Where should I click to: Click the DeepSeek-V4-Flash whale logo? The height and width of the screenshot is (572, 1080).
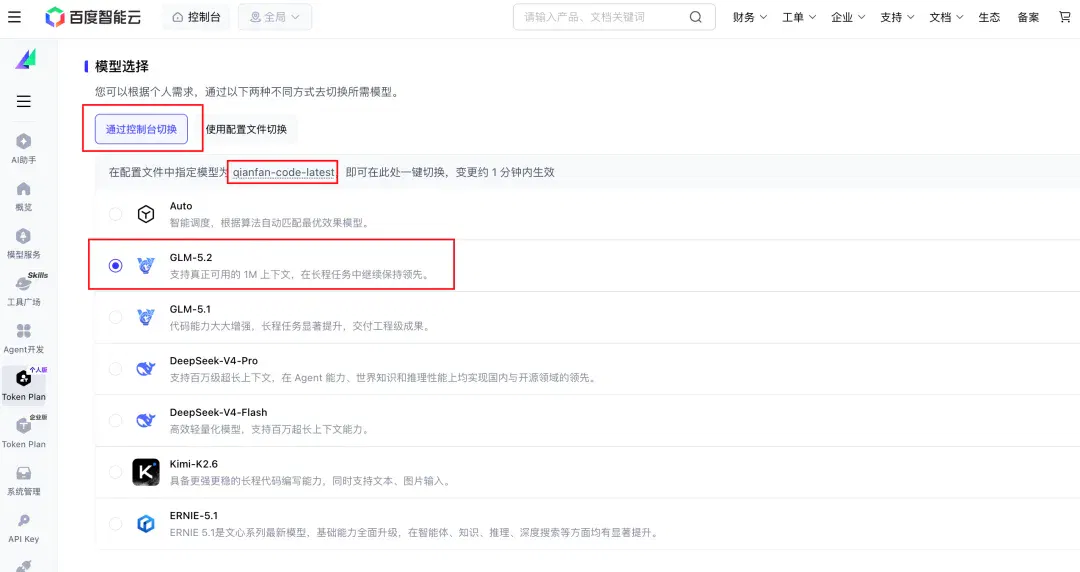click(145, 420)
